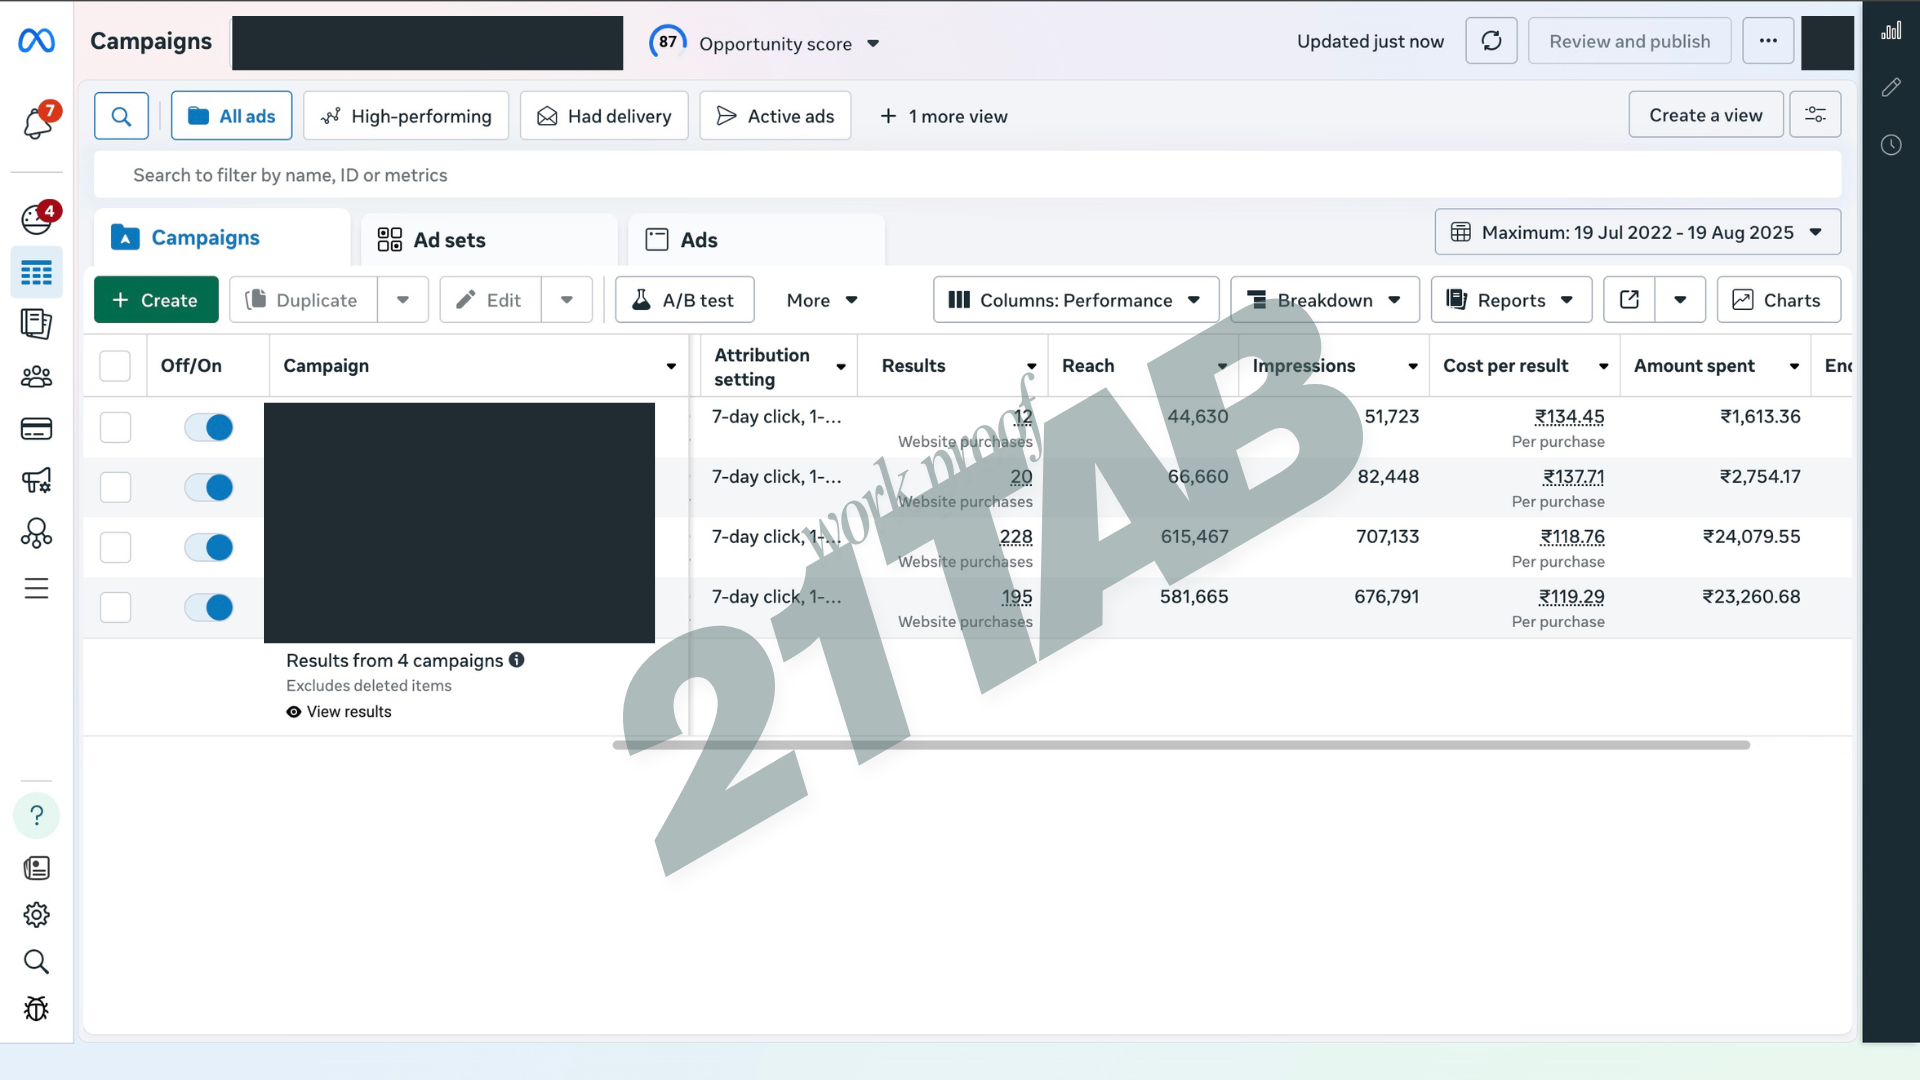Tick the checkbox for the third campaign row

coord(115,547)
